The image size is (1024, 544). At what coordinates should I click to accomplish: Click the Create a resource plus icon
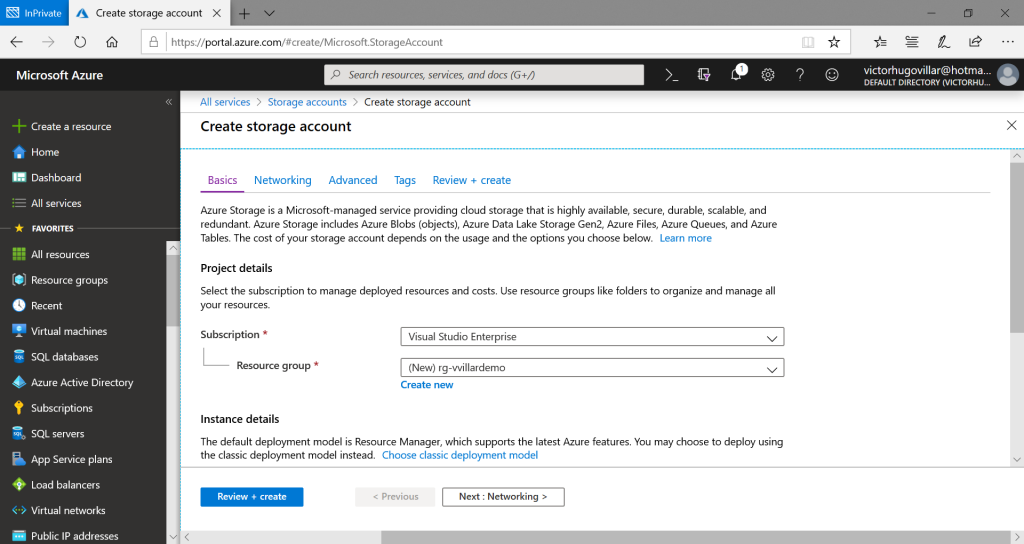pos(19,126)
